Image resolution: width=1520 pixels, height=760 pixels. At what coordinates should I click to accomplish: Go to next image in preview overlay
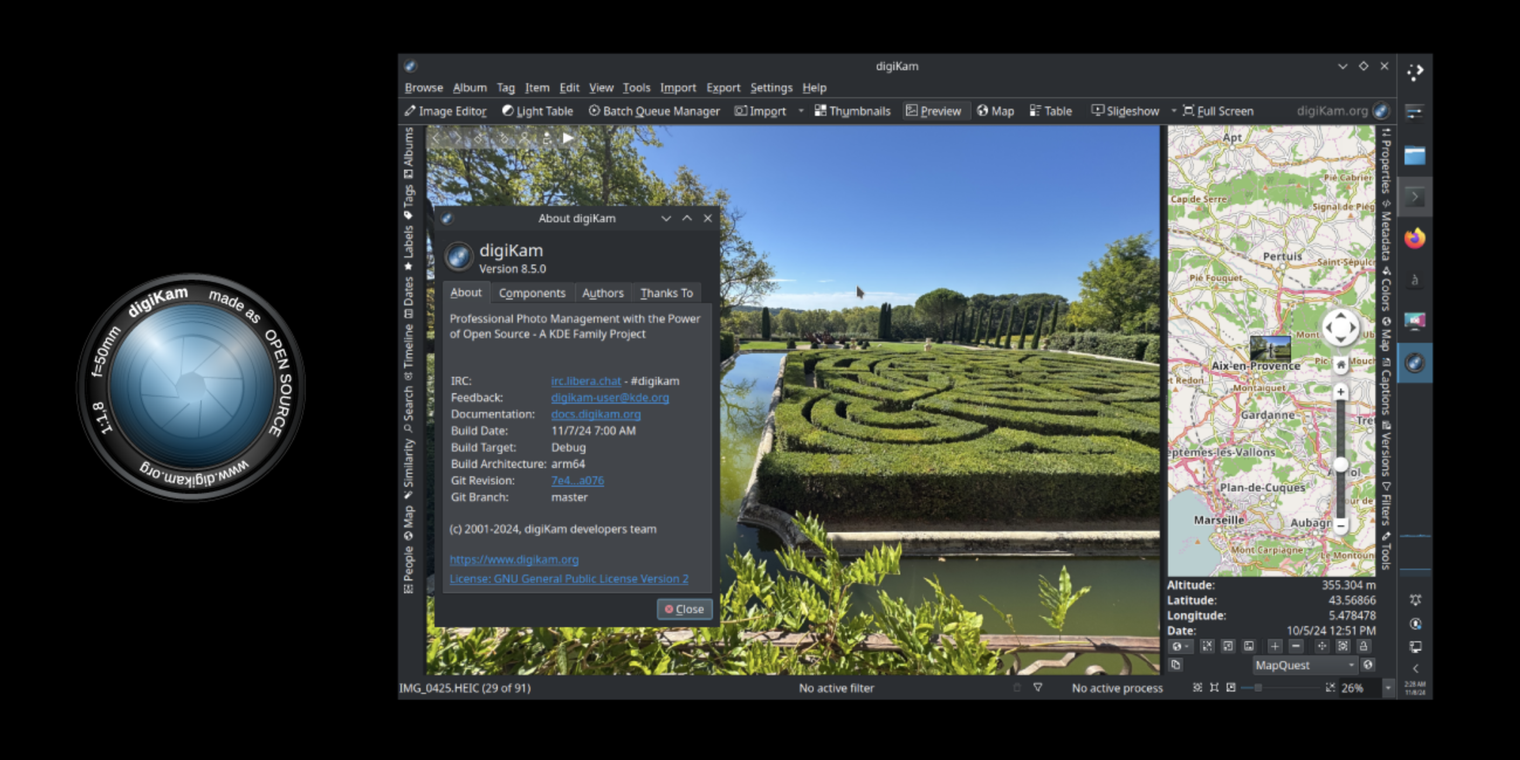point(456,138)
